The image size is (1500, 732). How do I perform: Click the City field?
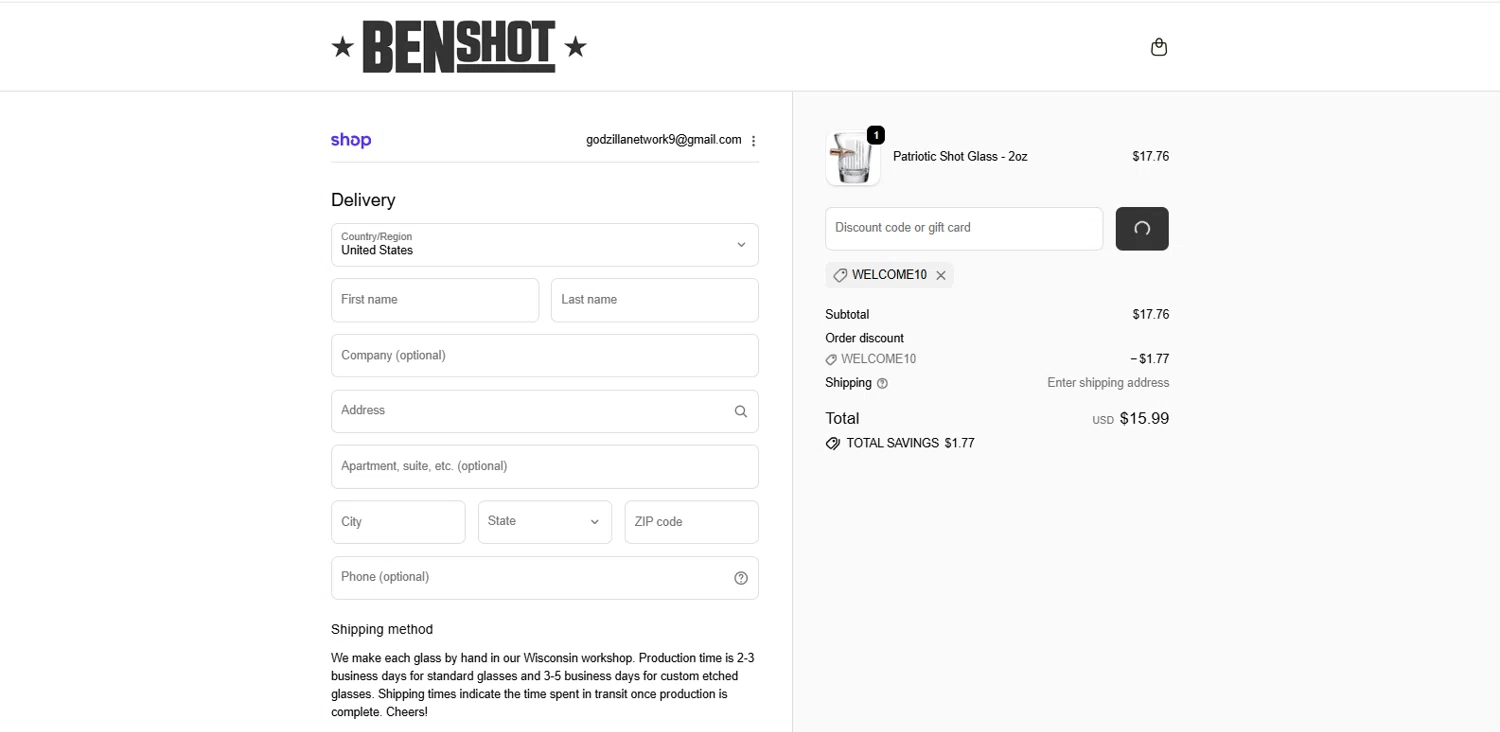[398, 522]
